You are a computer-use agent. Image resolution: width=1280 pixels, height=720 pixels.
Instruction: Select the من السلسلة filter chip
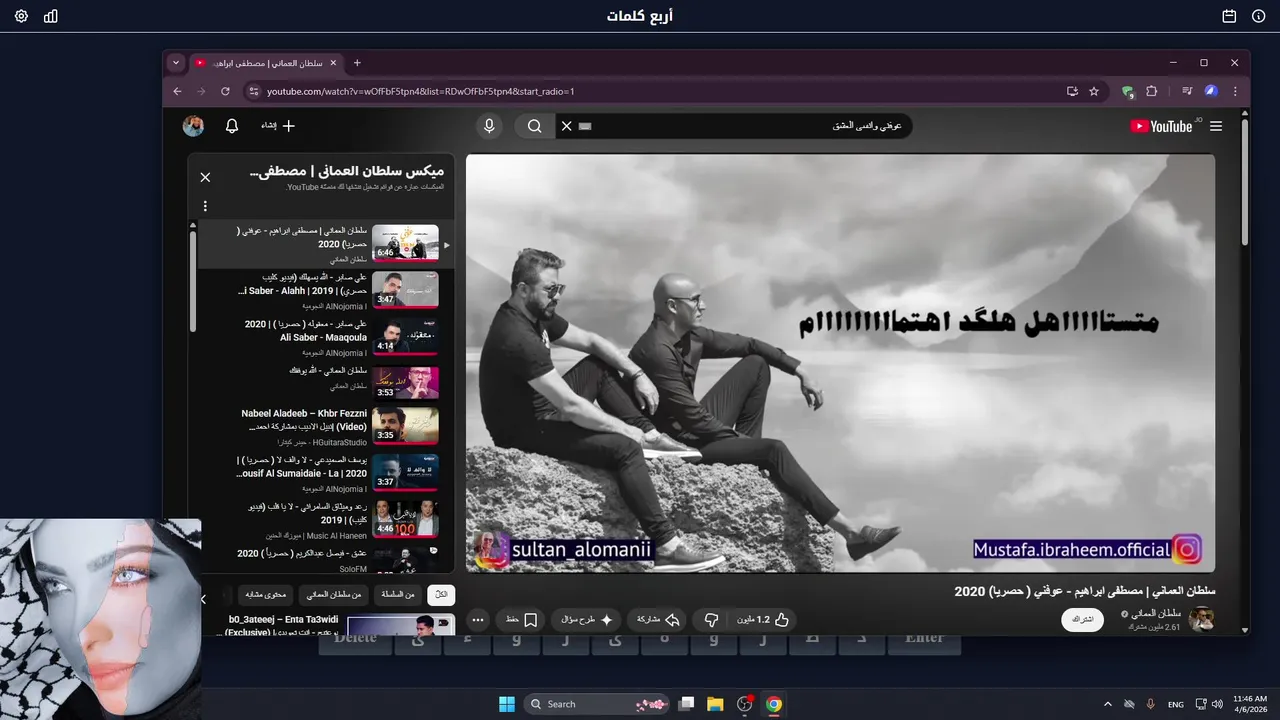click(x=398, y=595)
